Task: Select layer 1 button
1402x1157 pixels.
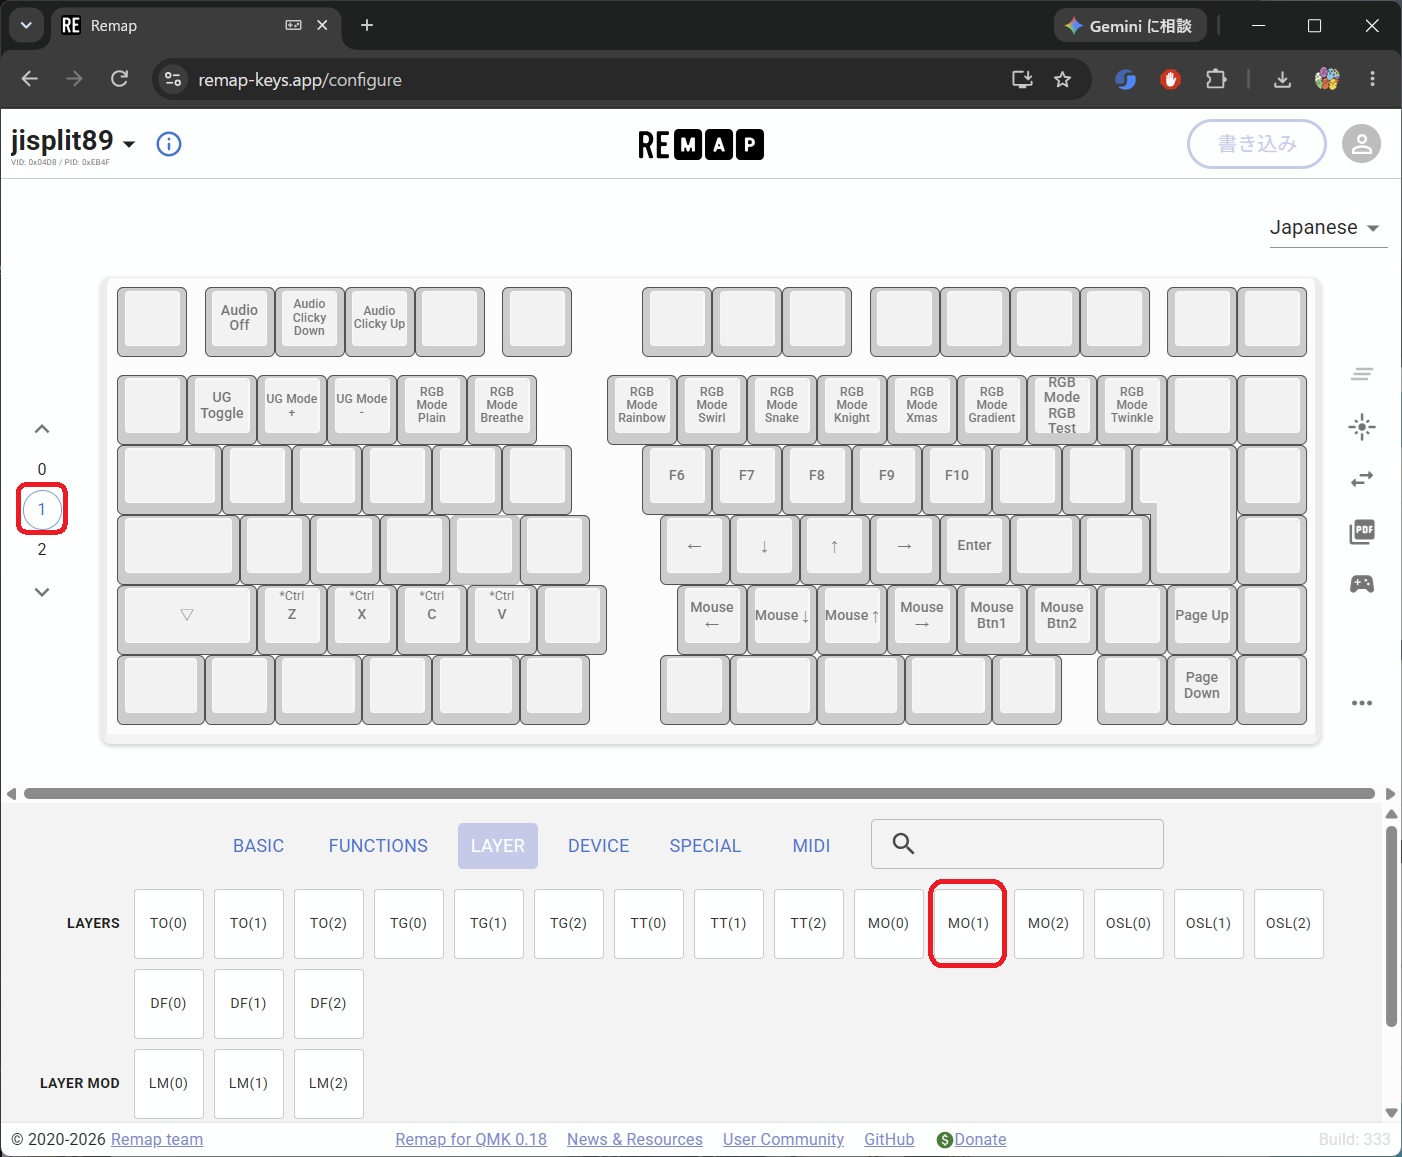Action: (x=42, y=509)
